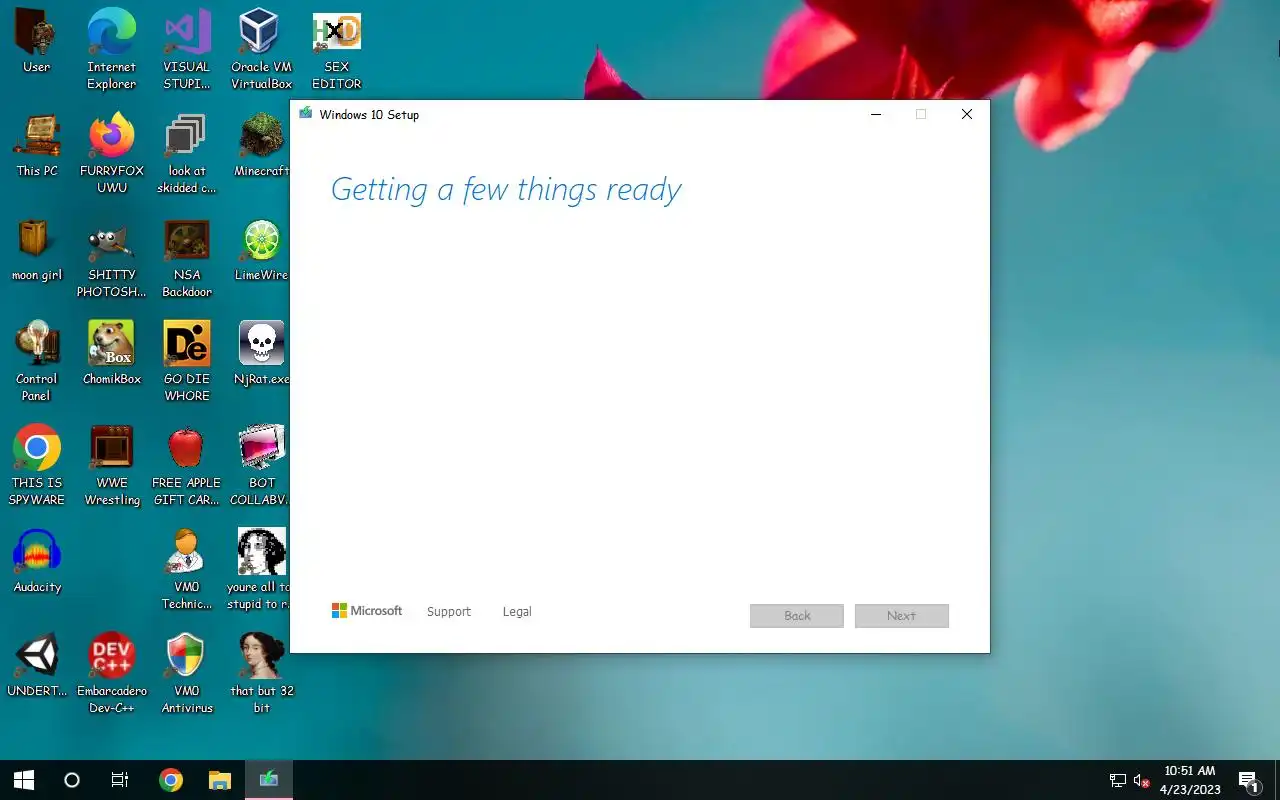
Task: Open the Control Panel desktop icon
Action: [x=37, y=361]
